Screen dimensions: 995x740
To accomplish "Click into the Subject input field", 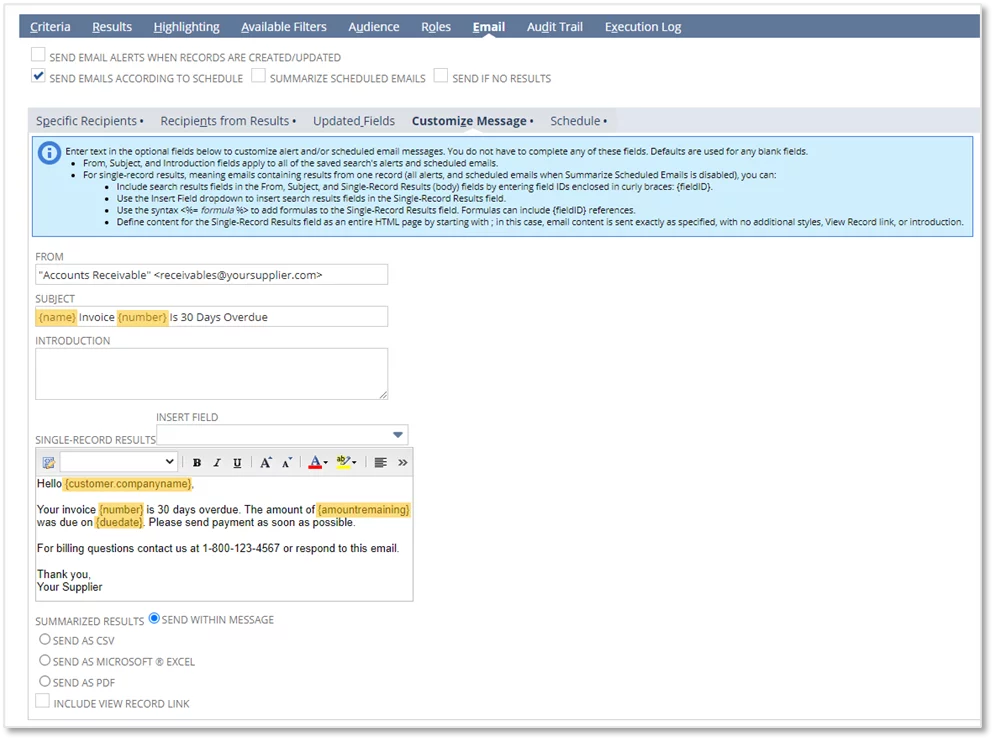I will click(211, 317).
